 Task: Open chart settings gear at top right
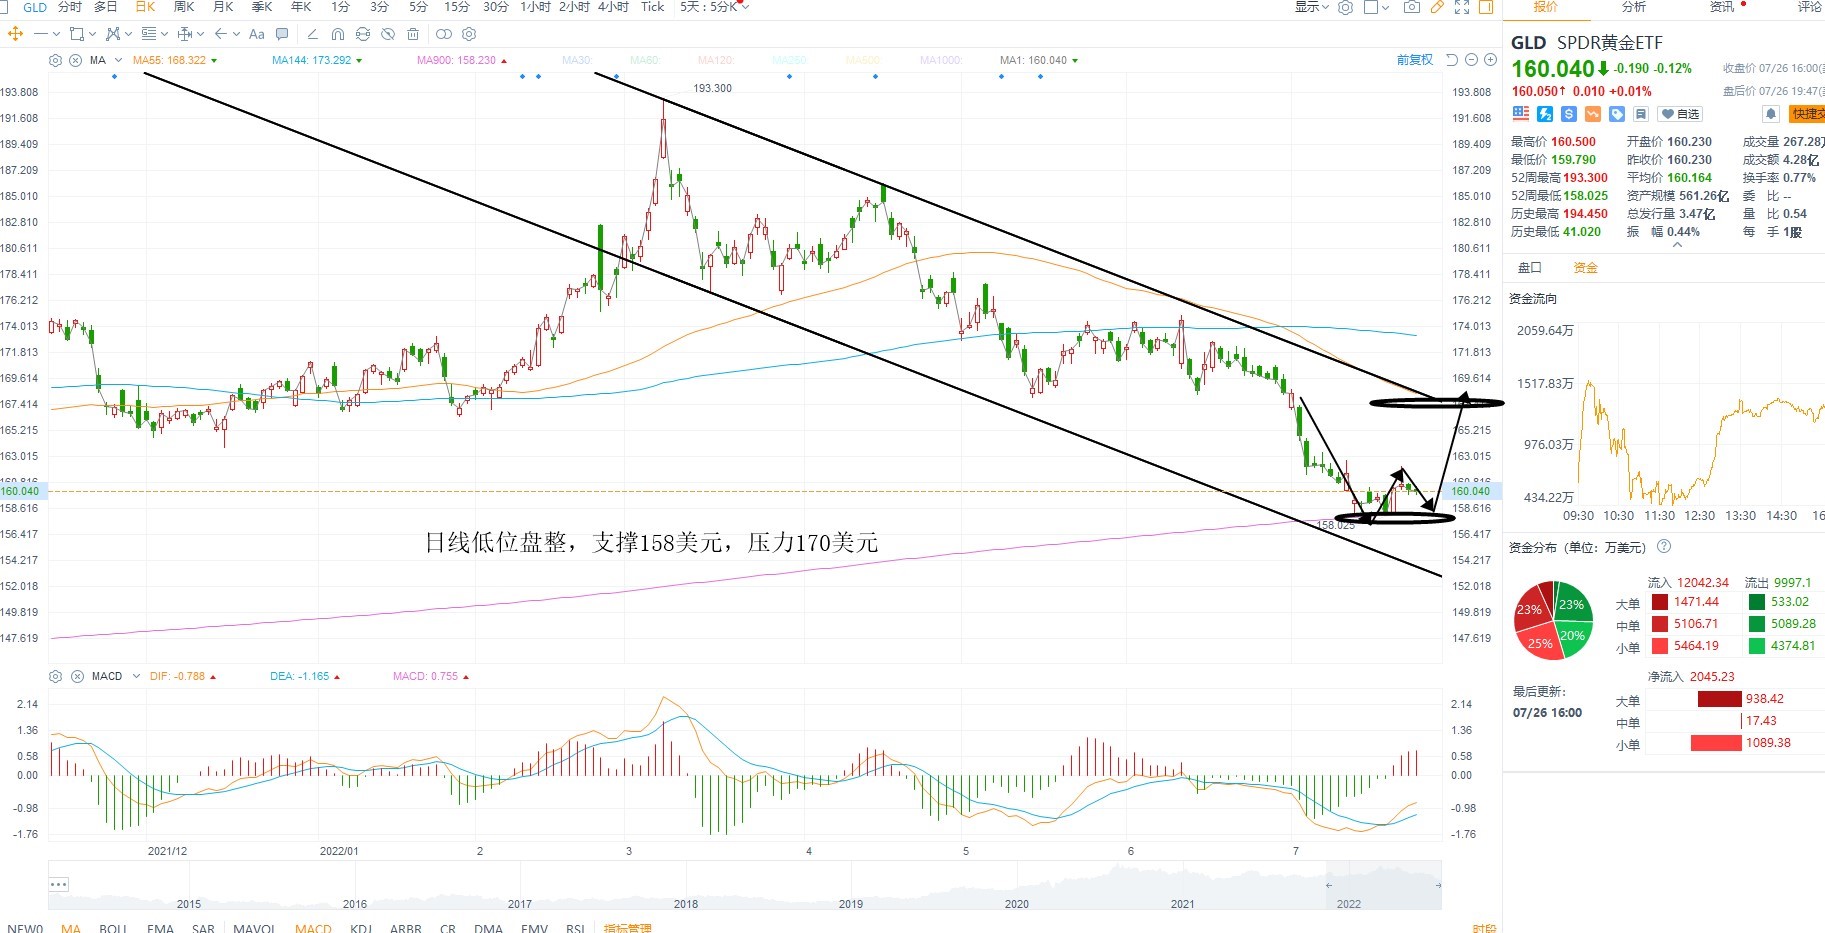coord(1345,7)
